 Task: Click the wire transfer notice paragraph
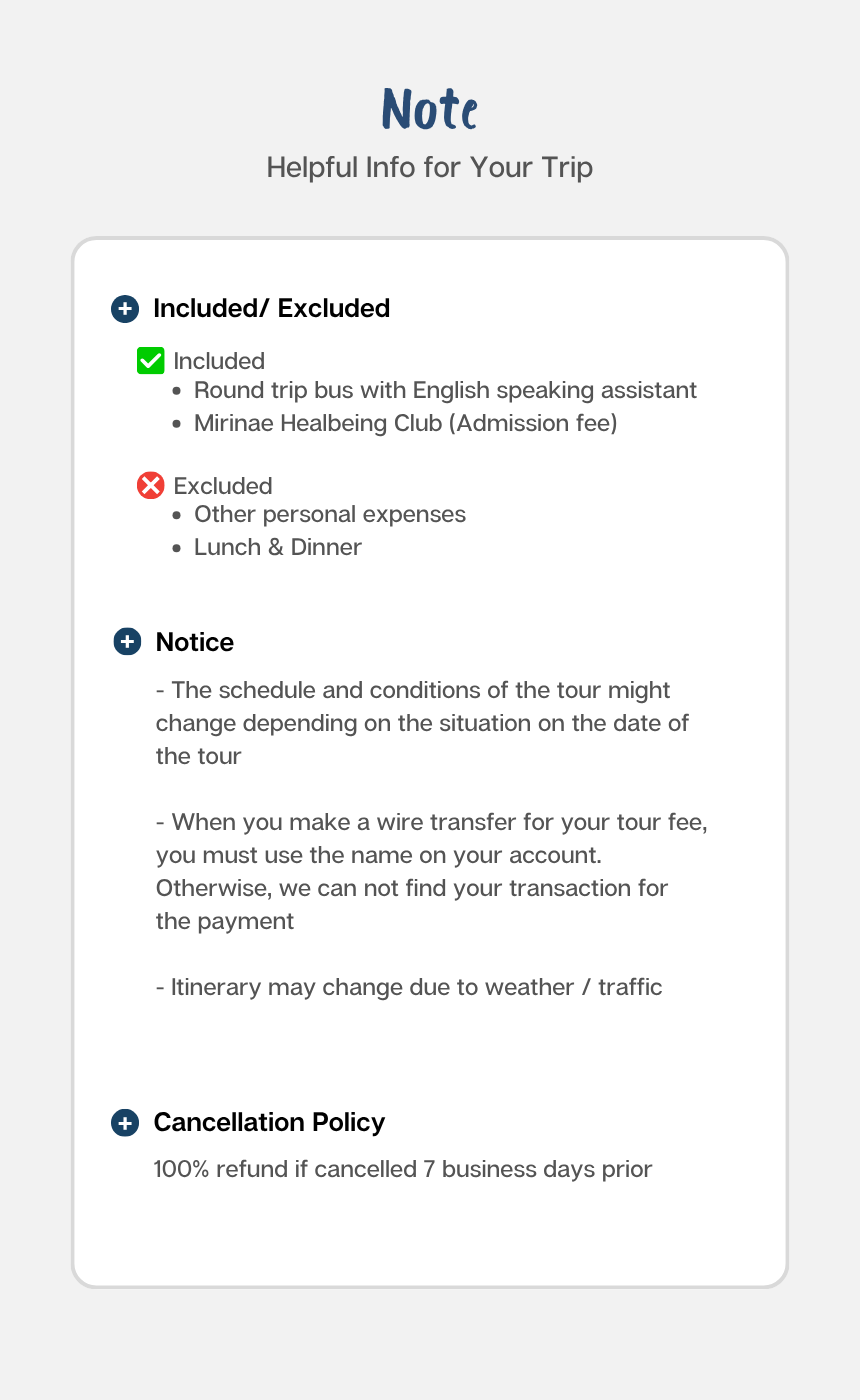[x=432, y=872]
